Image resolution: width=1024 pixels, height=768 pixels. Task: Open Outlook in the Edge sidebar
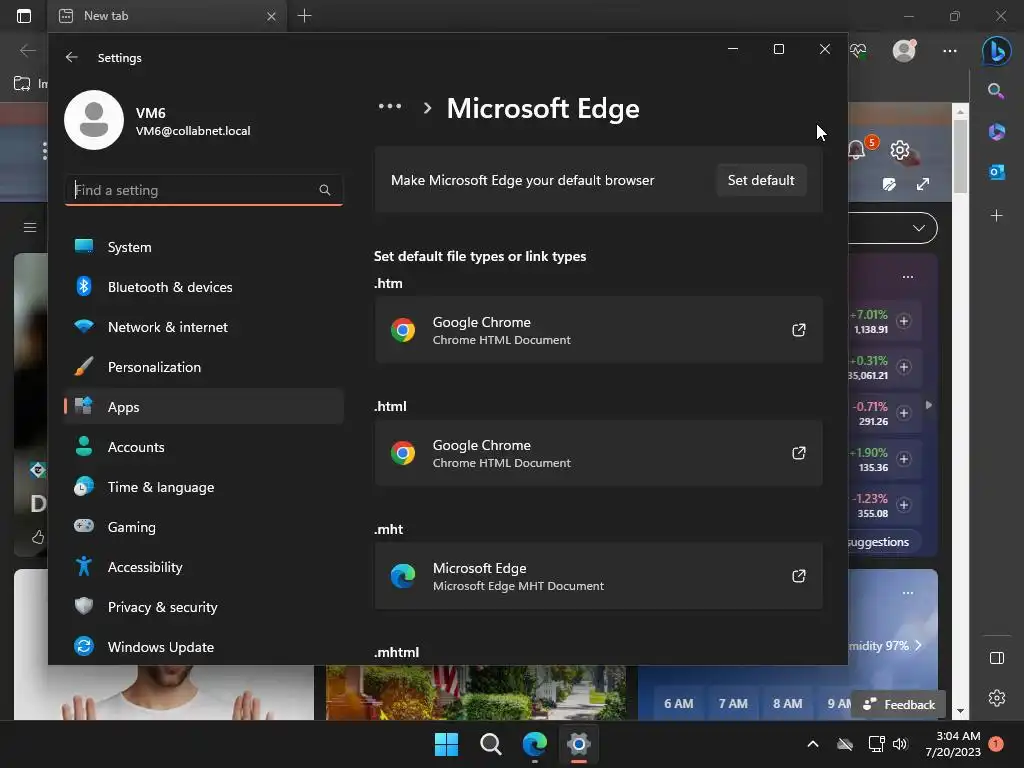click(x=997, y=172)
